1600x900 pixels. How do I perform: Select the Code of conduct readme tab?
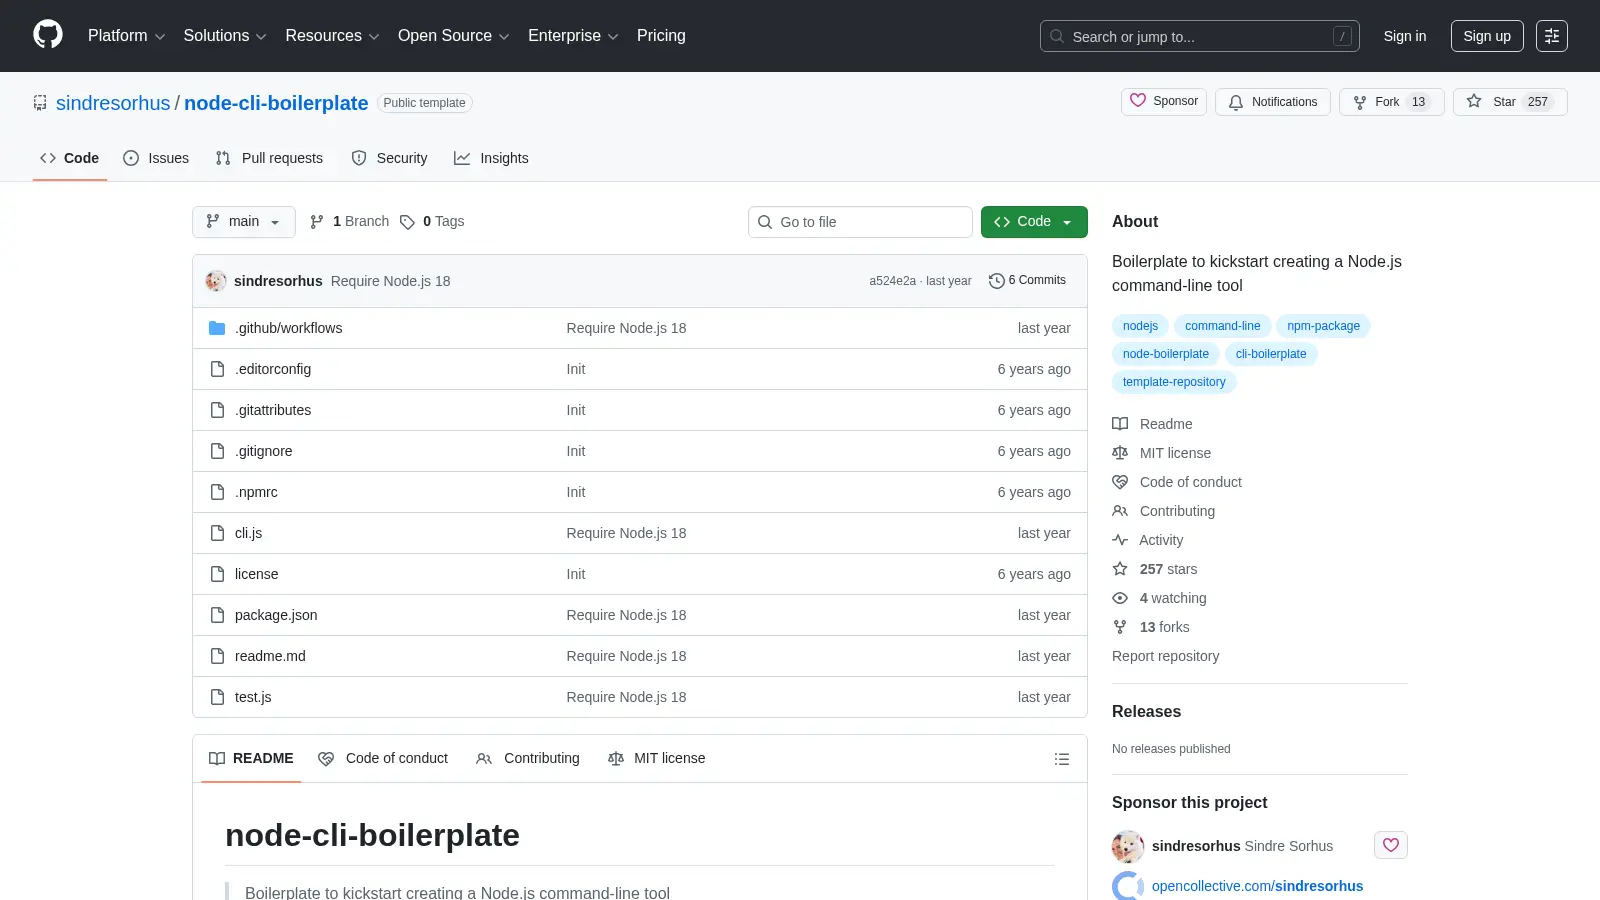tap(383, 759)
